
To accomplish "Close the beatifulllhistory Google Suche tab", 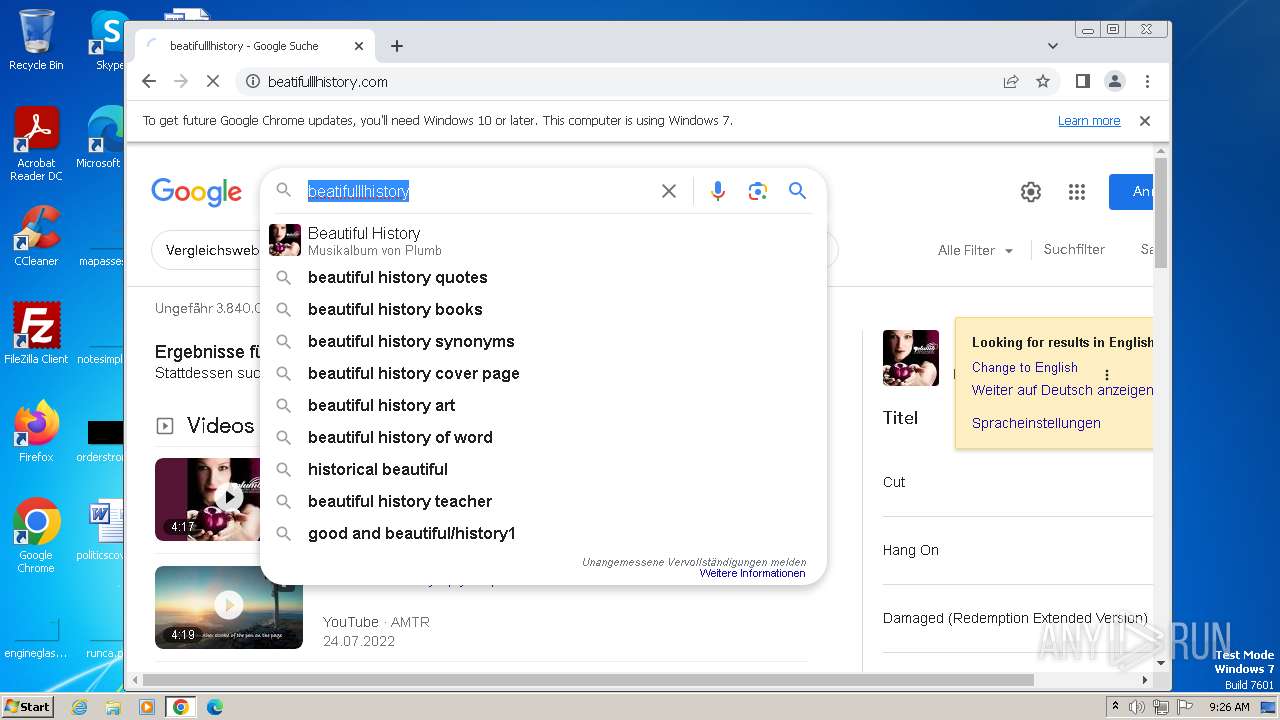I will click(359, 46).
